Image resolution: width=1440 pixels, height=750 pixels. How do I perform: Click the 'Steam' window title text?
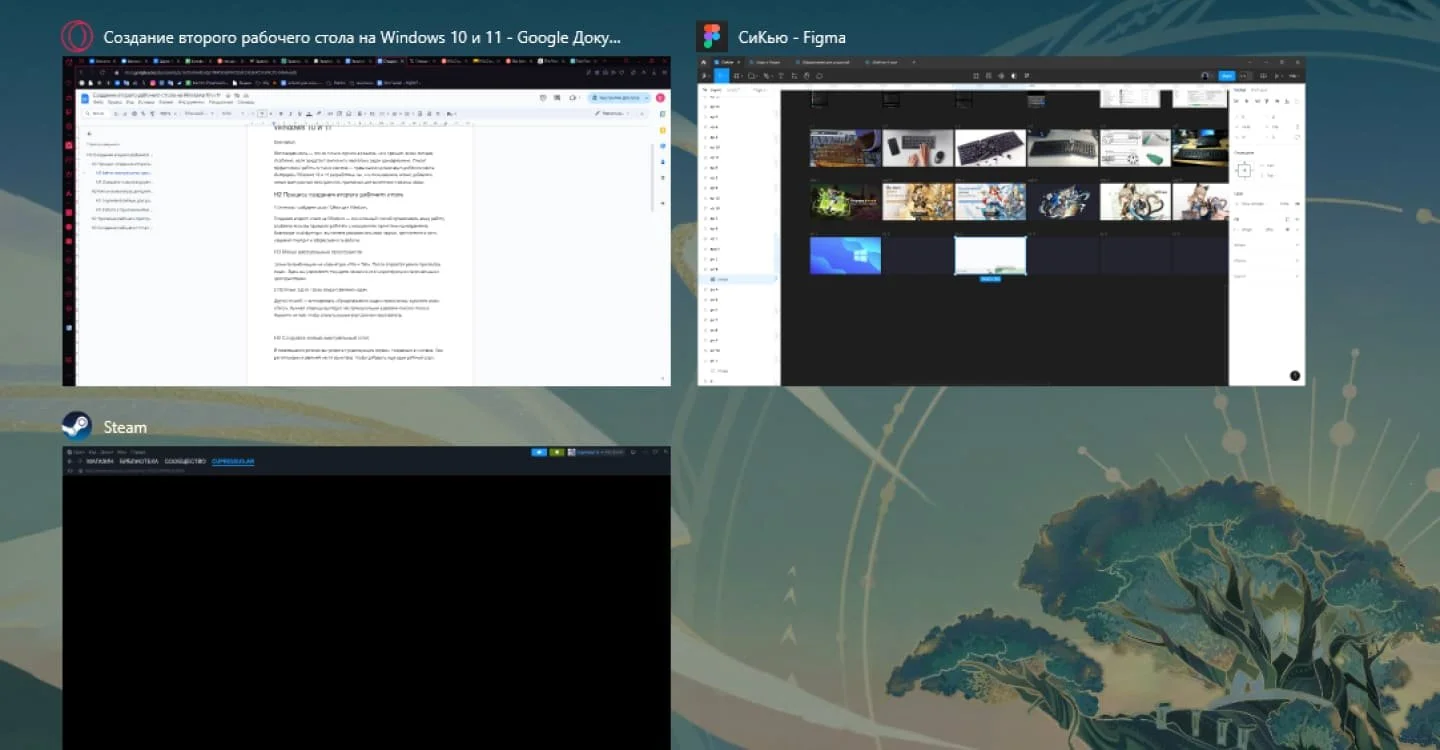click(x=125, y=427)
